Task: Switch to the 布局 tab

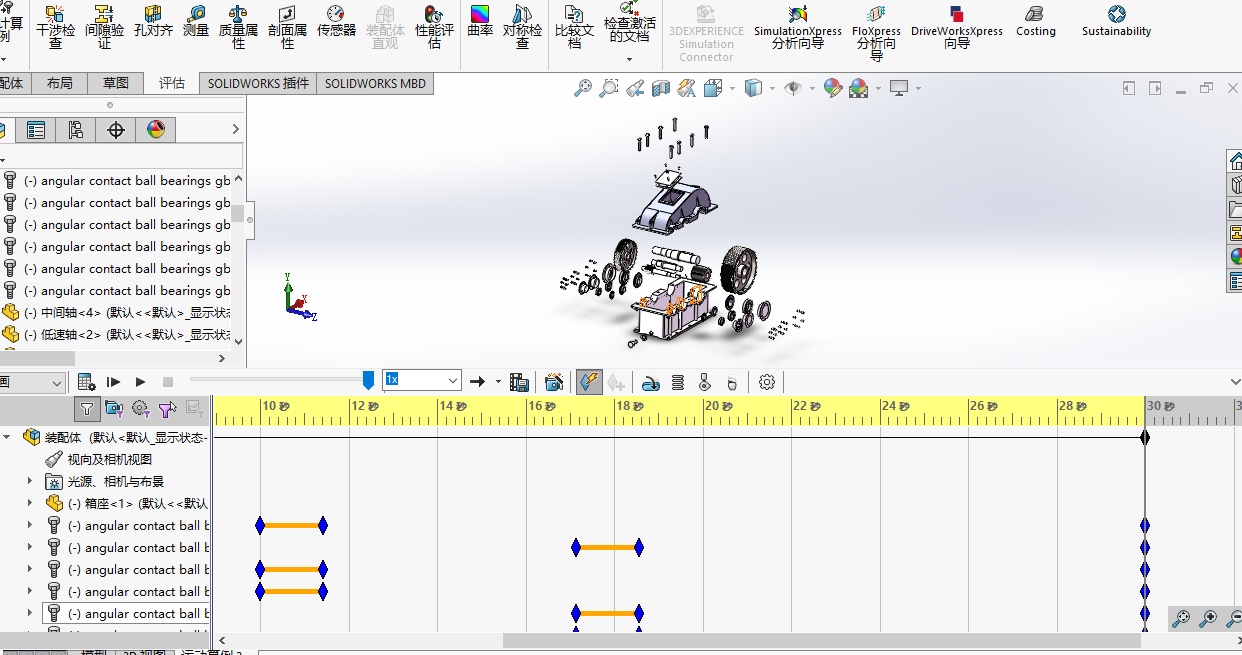Action: pyautogui.click(x=60, y=83)
